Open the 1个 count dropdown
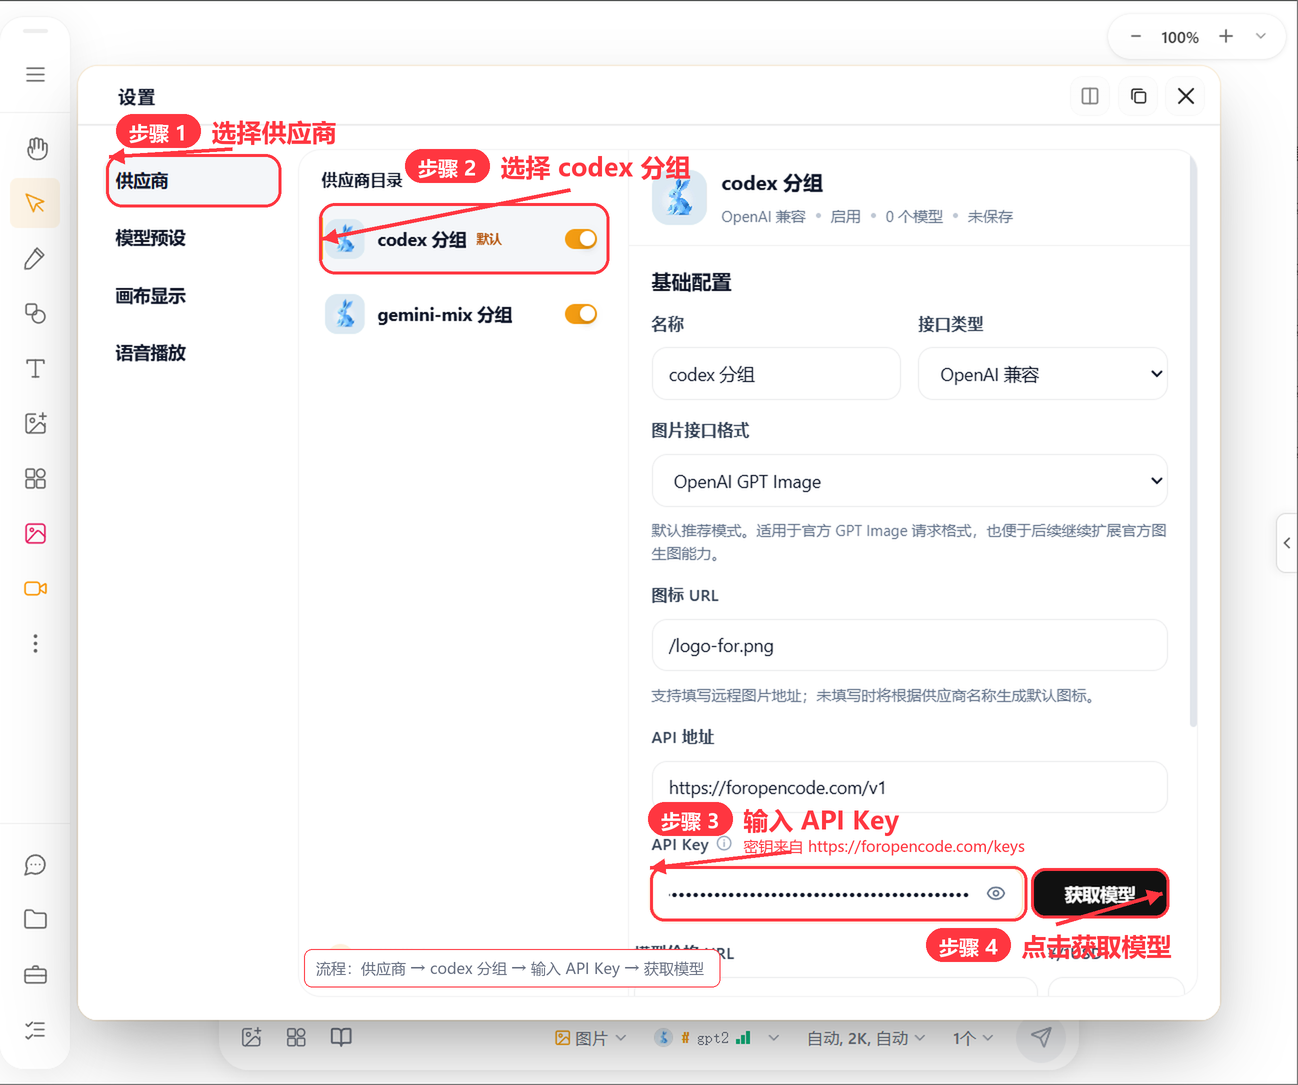Image resolution: width=1298 pixels, height=1085 pixels. click(x=973, y=1038)
